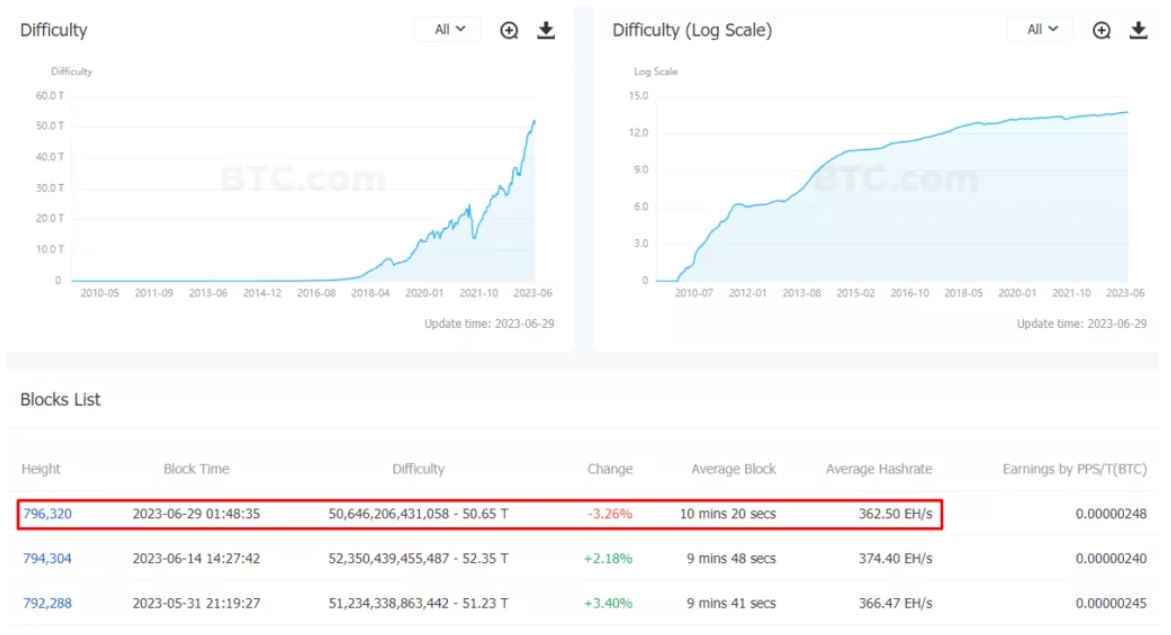This screenshot has height=635, width=1171.
Task: Click the Change column header
Action: [610, 469]
